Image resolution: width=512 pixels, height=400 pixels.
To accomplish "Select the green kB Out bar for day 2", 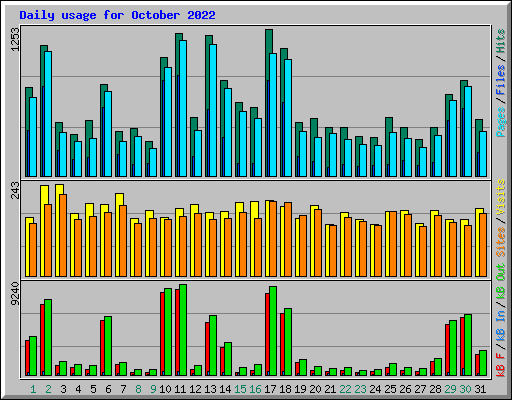I will coord(48,338).
